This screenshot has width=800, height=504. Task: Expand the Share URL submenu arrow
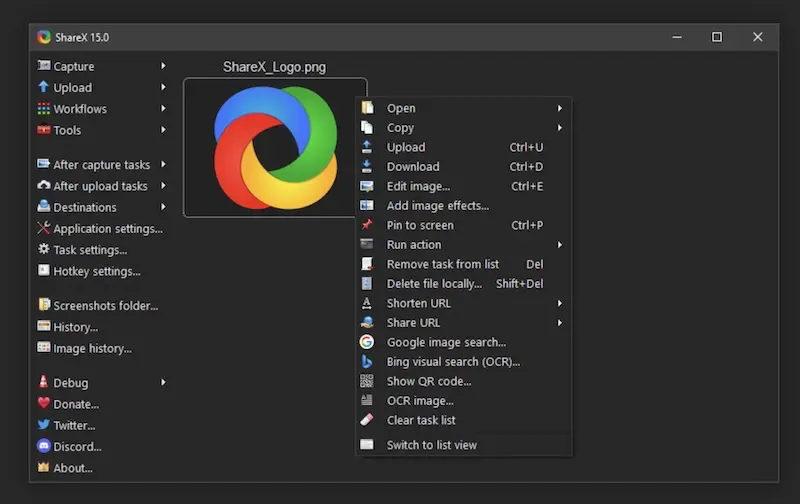tap(560, 323)
